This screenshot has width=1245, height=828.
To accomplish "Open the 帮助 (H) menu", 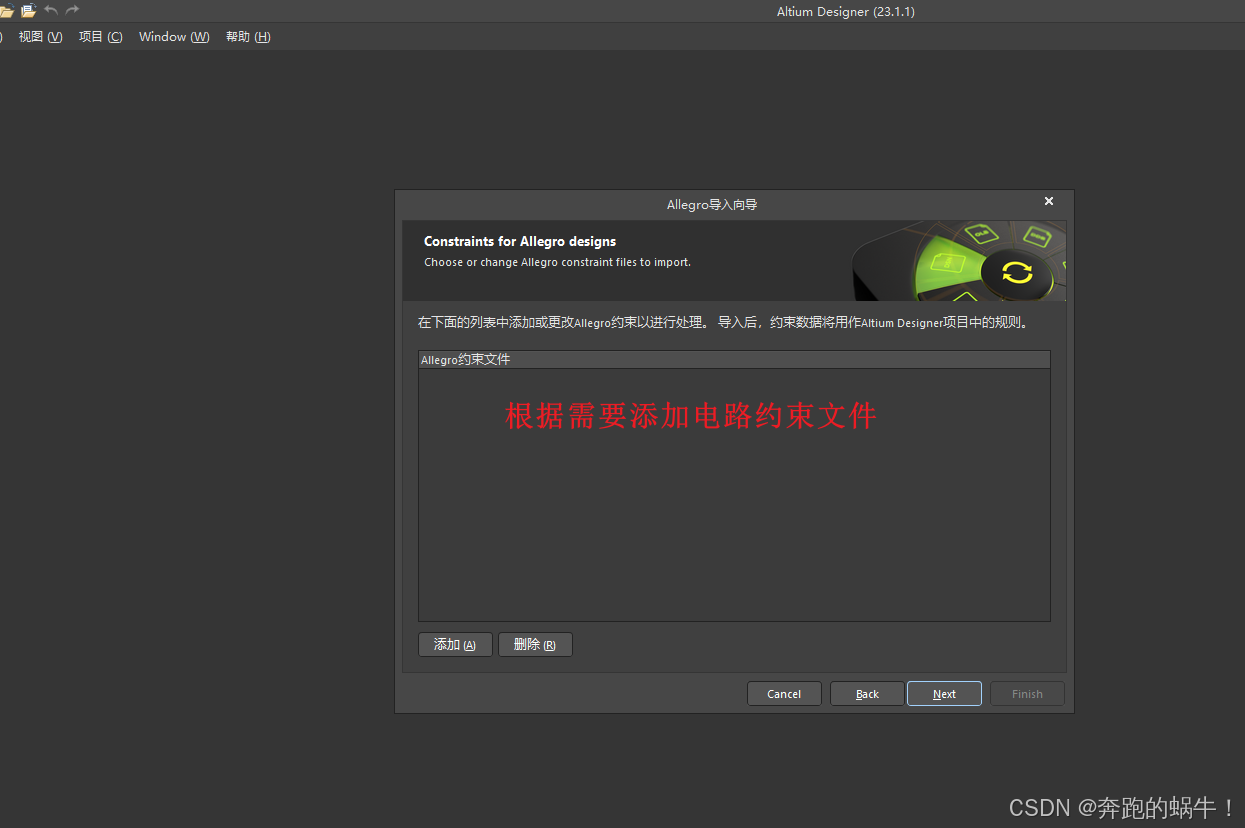I will click(248, 37).
